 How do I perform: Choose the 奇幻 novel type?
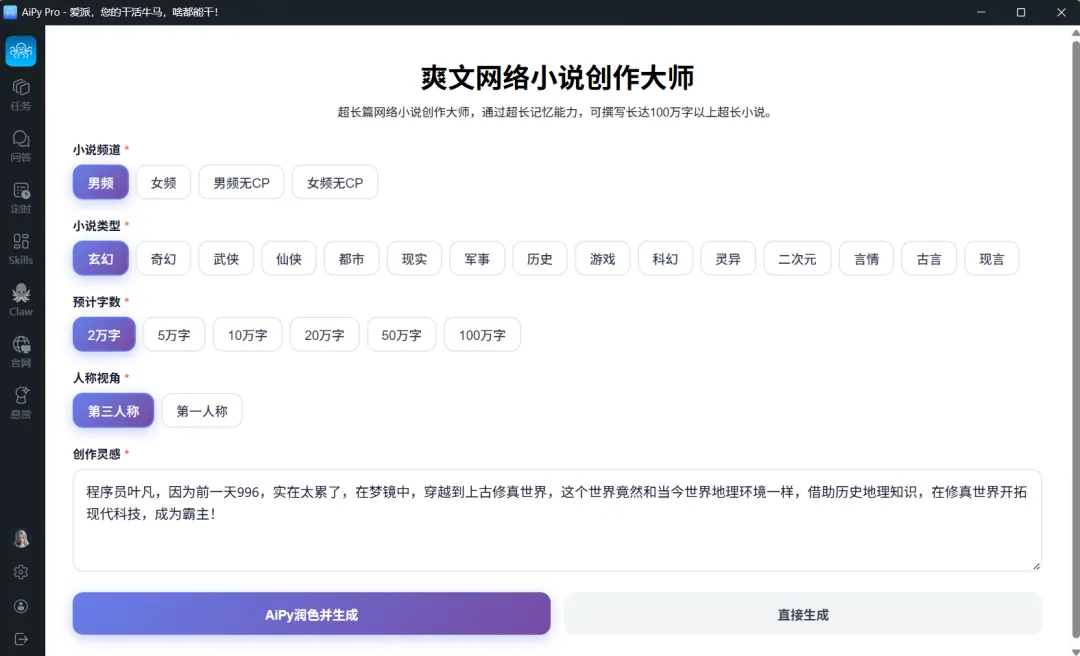pyautogui.click(x=163, y=259)
